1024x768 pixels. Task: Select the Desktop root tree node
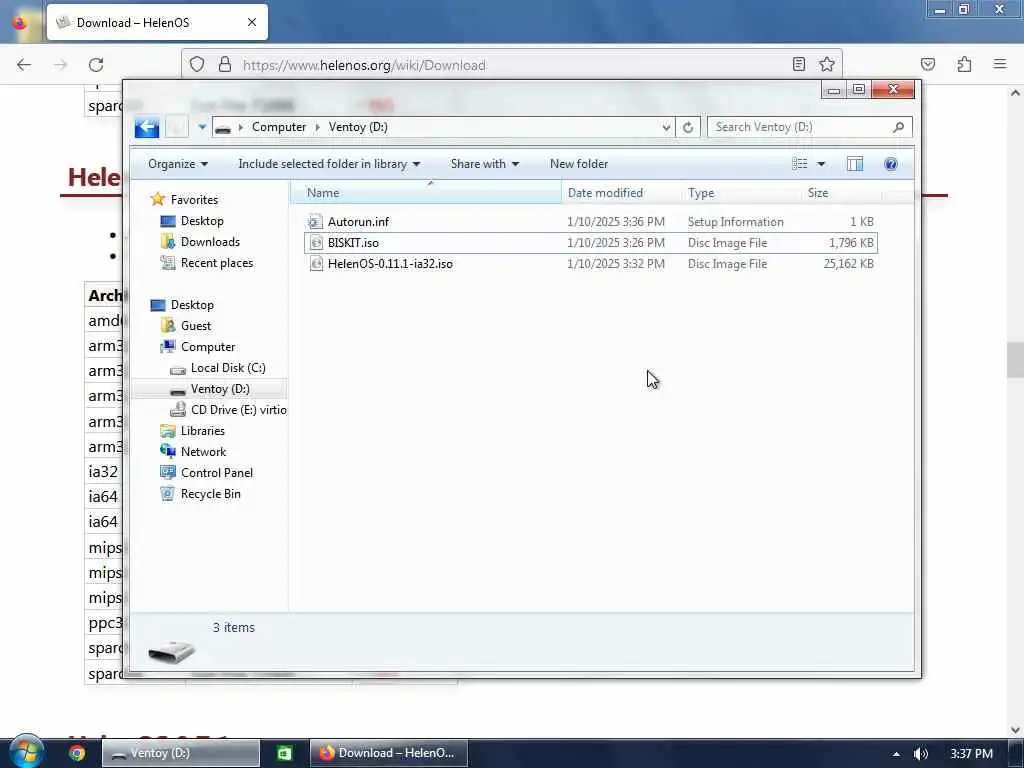pos(192,305)
